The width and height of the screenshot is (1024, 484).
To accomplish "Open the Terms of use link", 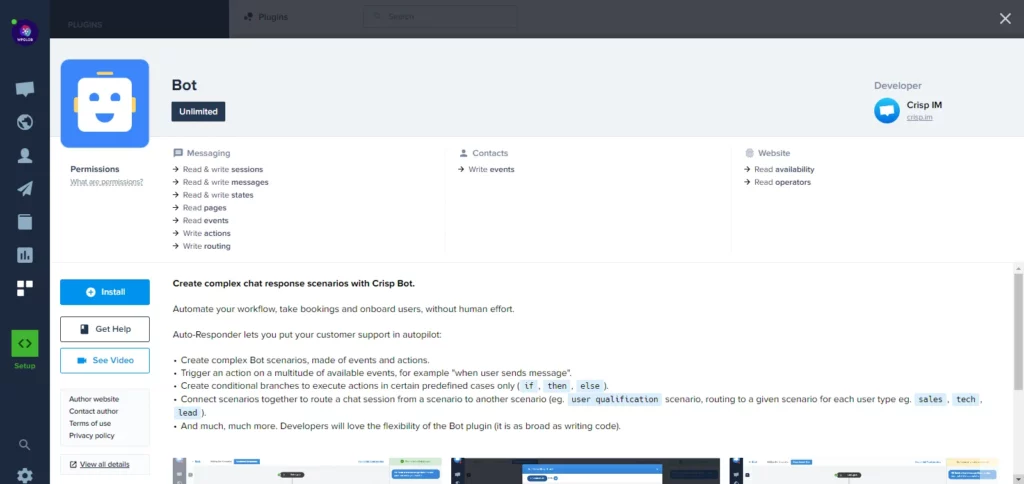I will pyautogui.click(x=90, y=423).
